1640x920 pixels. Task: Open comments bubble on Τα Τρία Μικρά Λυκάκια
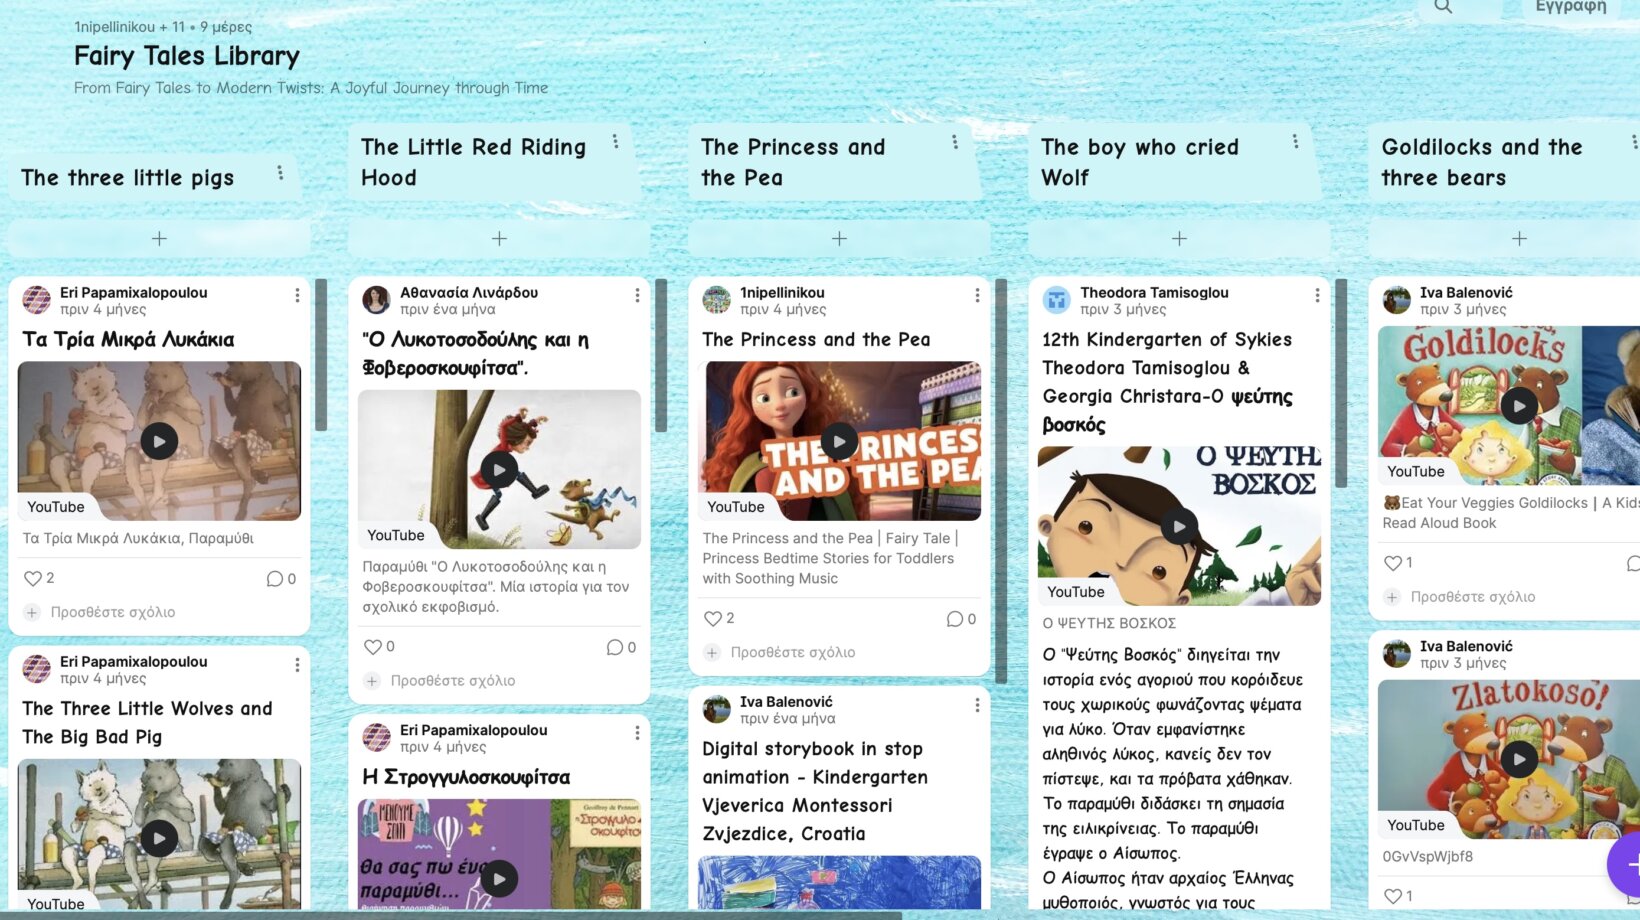point(275,579)
